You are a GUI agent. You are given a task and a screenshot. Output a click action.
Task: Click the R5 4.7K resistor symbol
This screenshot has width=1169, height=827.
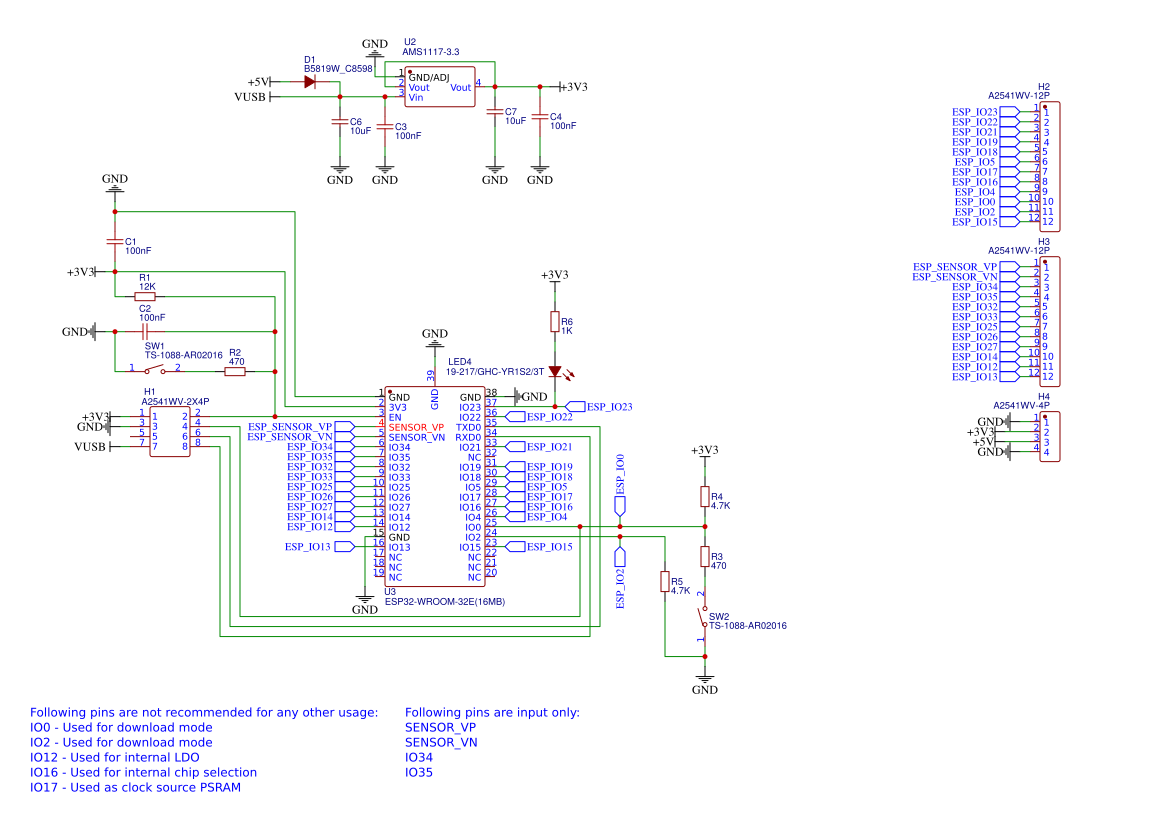665,582
